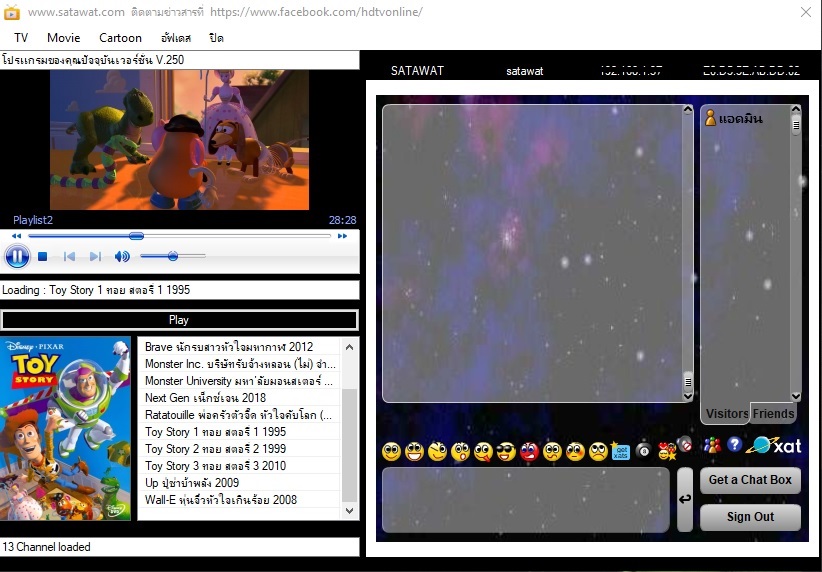Click down arrow of movie list scrollbar
Image resolution: width=822 pixels, height=572 pixels.
[350, 510]
